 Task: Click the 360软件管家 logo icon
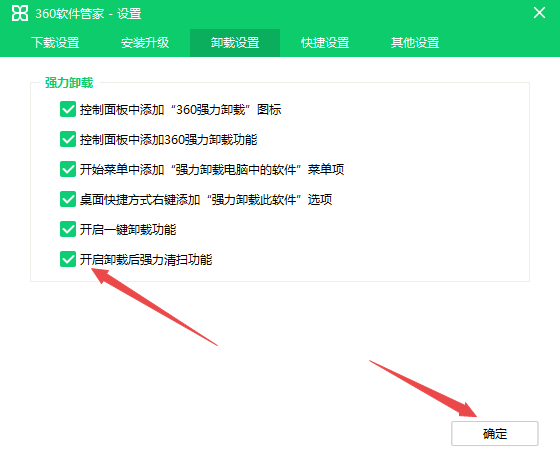(20, 14)
